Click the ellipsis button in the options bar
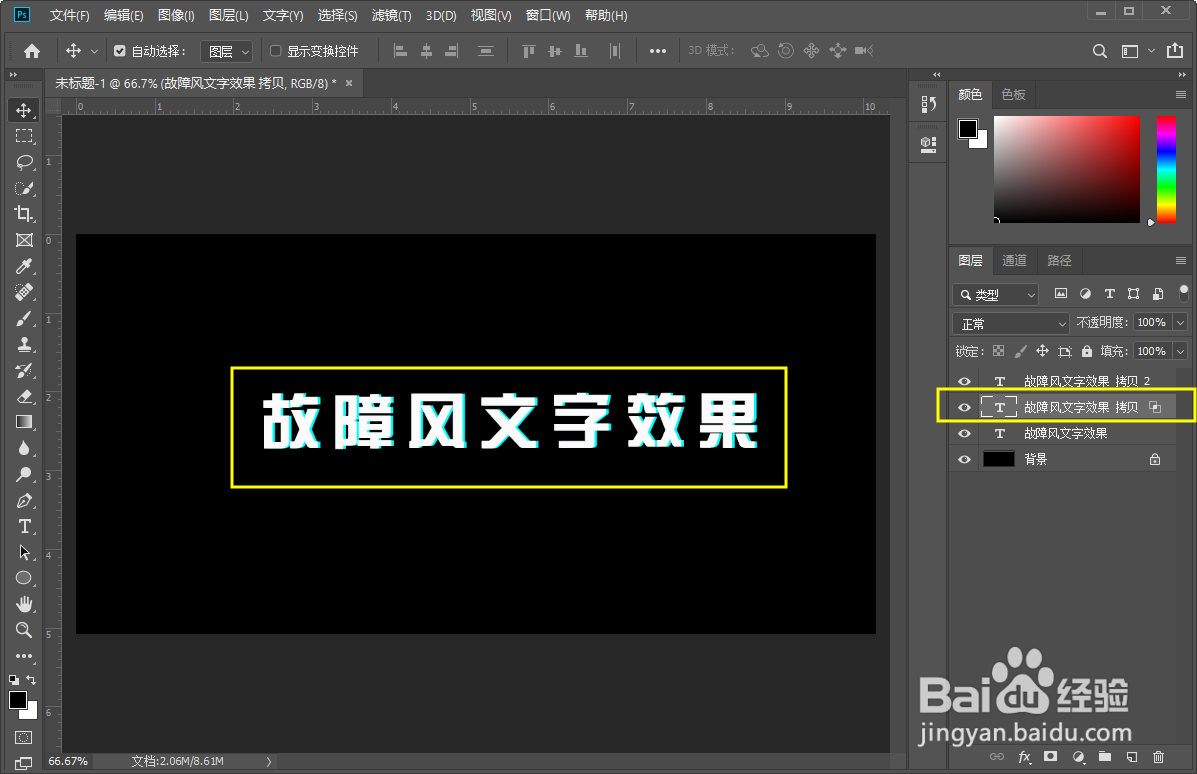The width and height of the screenshot is (1197, 774). coord(657,50)
